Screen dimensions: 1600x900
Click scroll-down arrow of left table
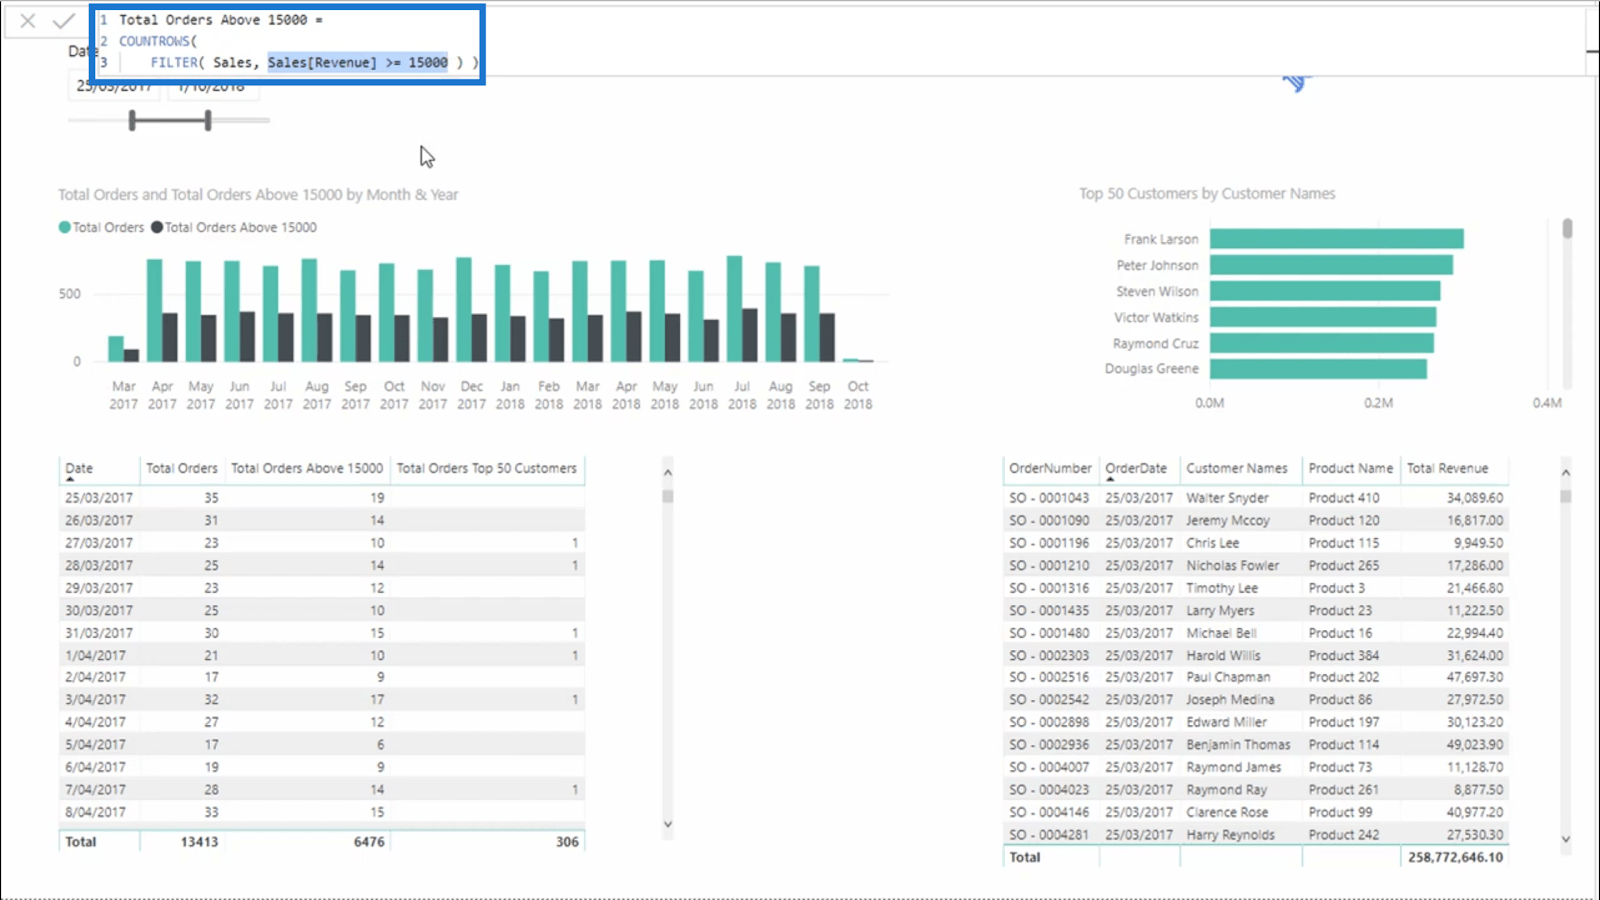coord(668,825)
